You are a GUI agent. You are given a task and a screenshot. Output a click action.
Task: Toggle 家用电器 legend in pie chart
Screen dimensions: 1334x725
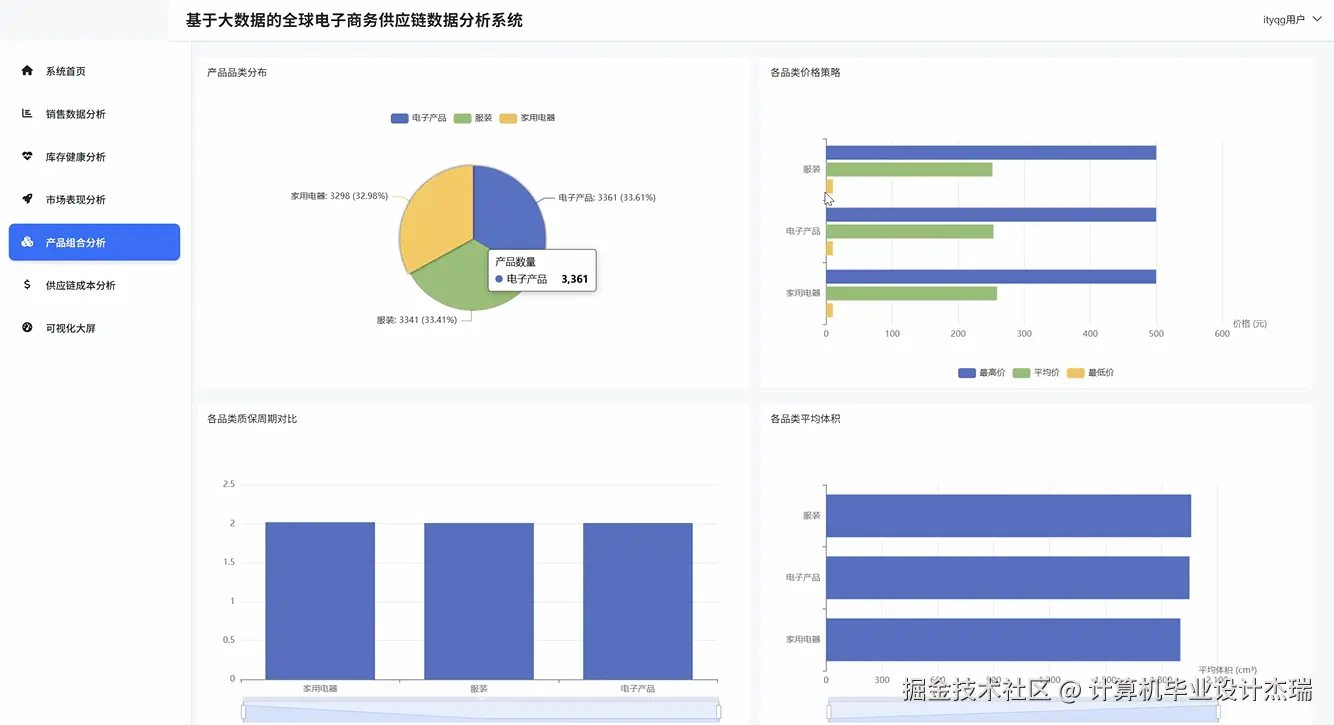[527, 118]
